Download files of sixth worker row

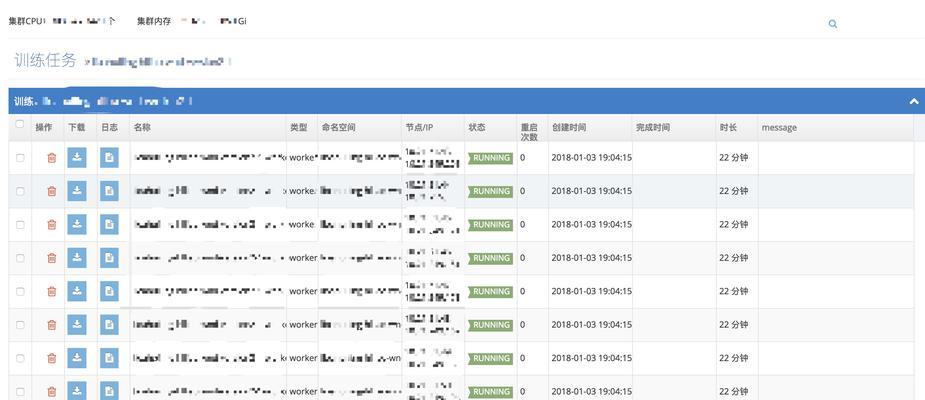point(77,324)
